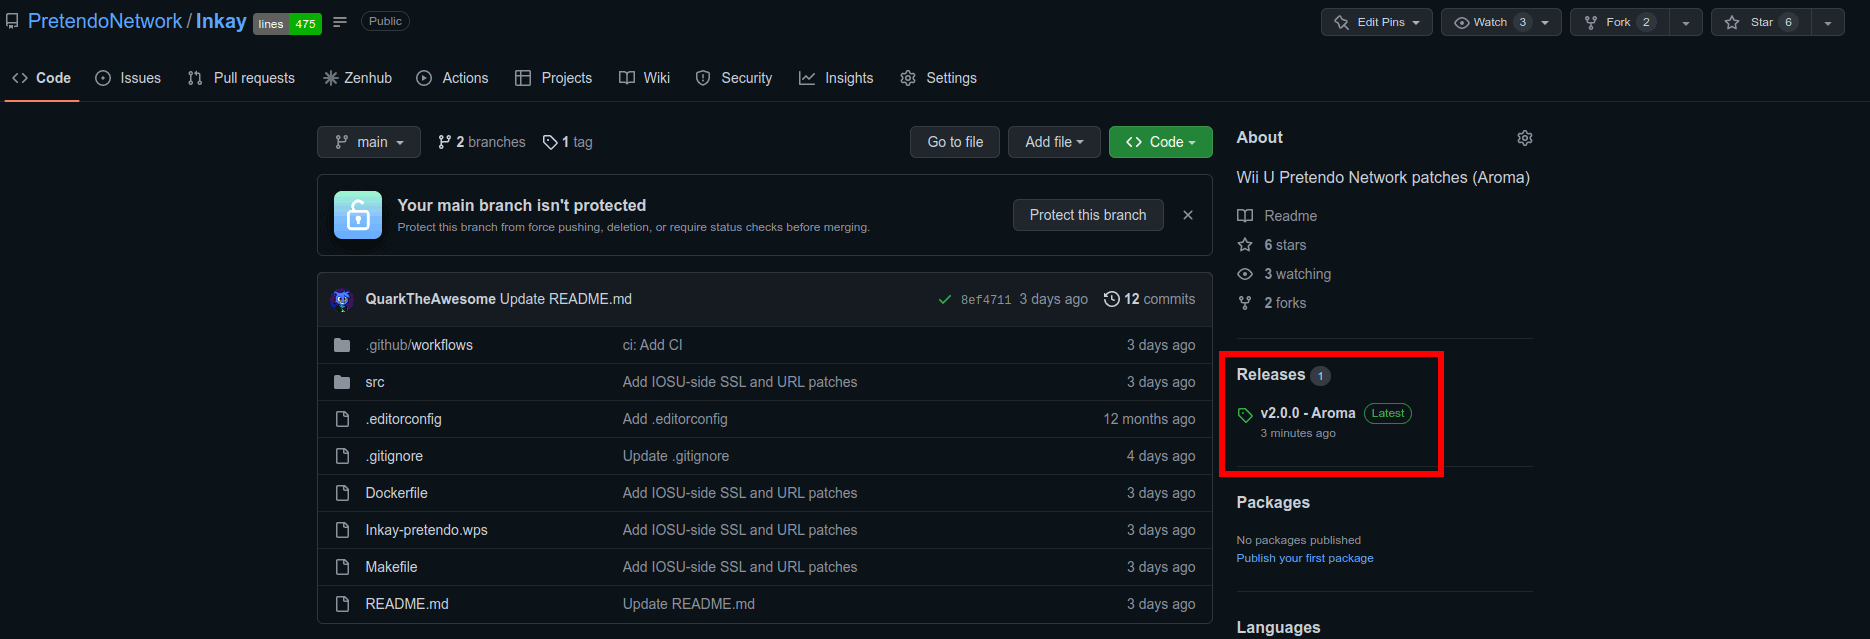Open the Releases heading link
This screenshot has height=639, width=1870.
(1271, 374)
